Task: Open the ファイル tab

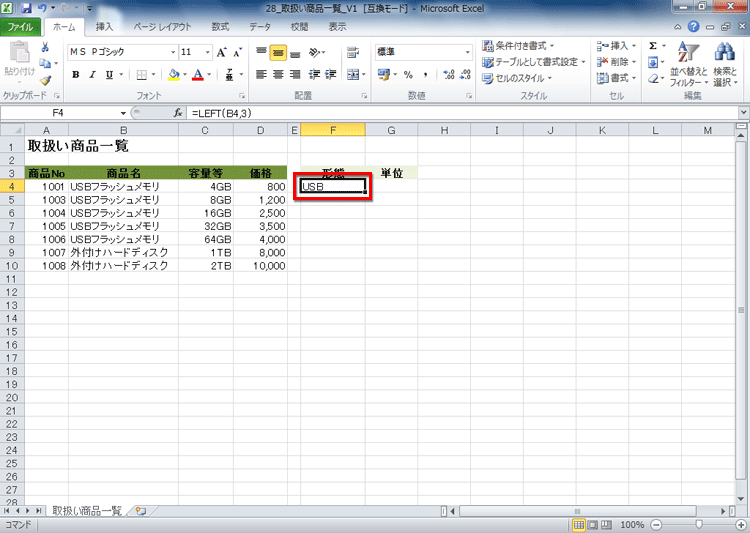Action: [x=20, y=27]
